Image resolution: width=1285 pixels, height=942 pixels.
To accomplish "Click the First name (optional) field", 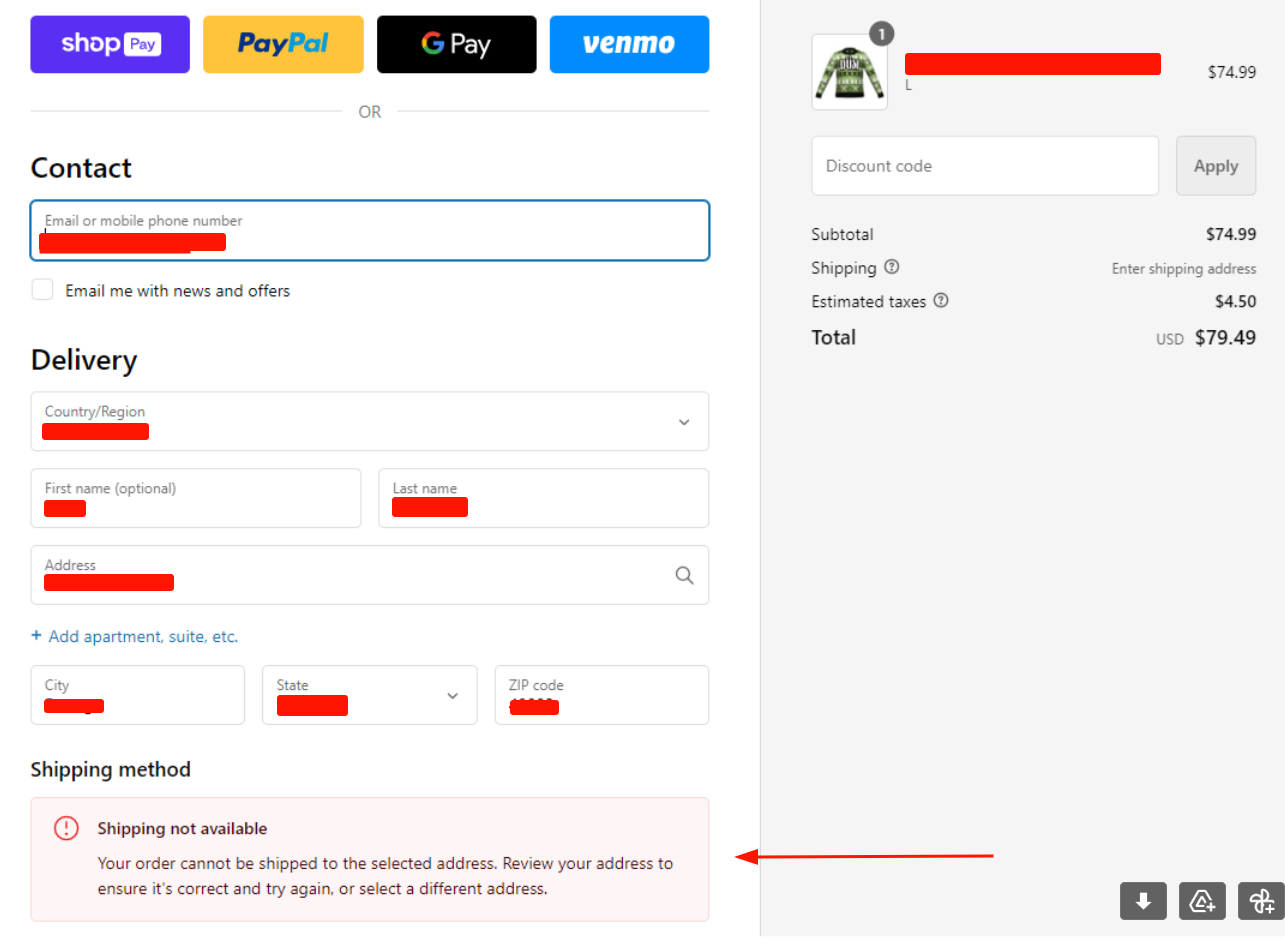I will click(196, 498).
